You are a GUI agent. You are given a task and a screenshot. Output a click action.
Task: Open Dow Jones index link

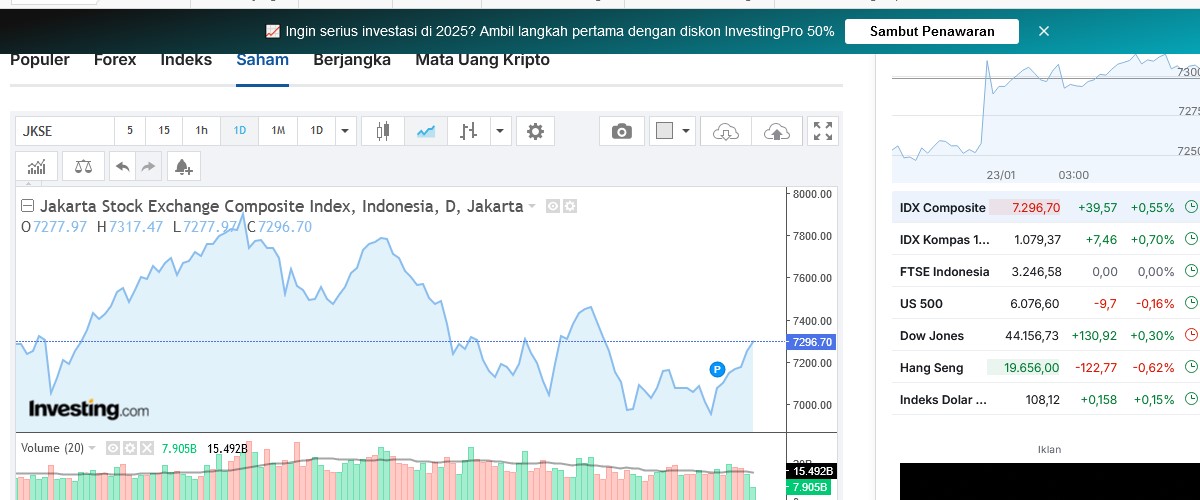pos(932,335)
